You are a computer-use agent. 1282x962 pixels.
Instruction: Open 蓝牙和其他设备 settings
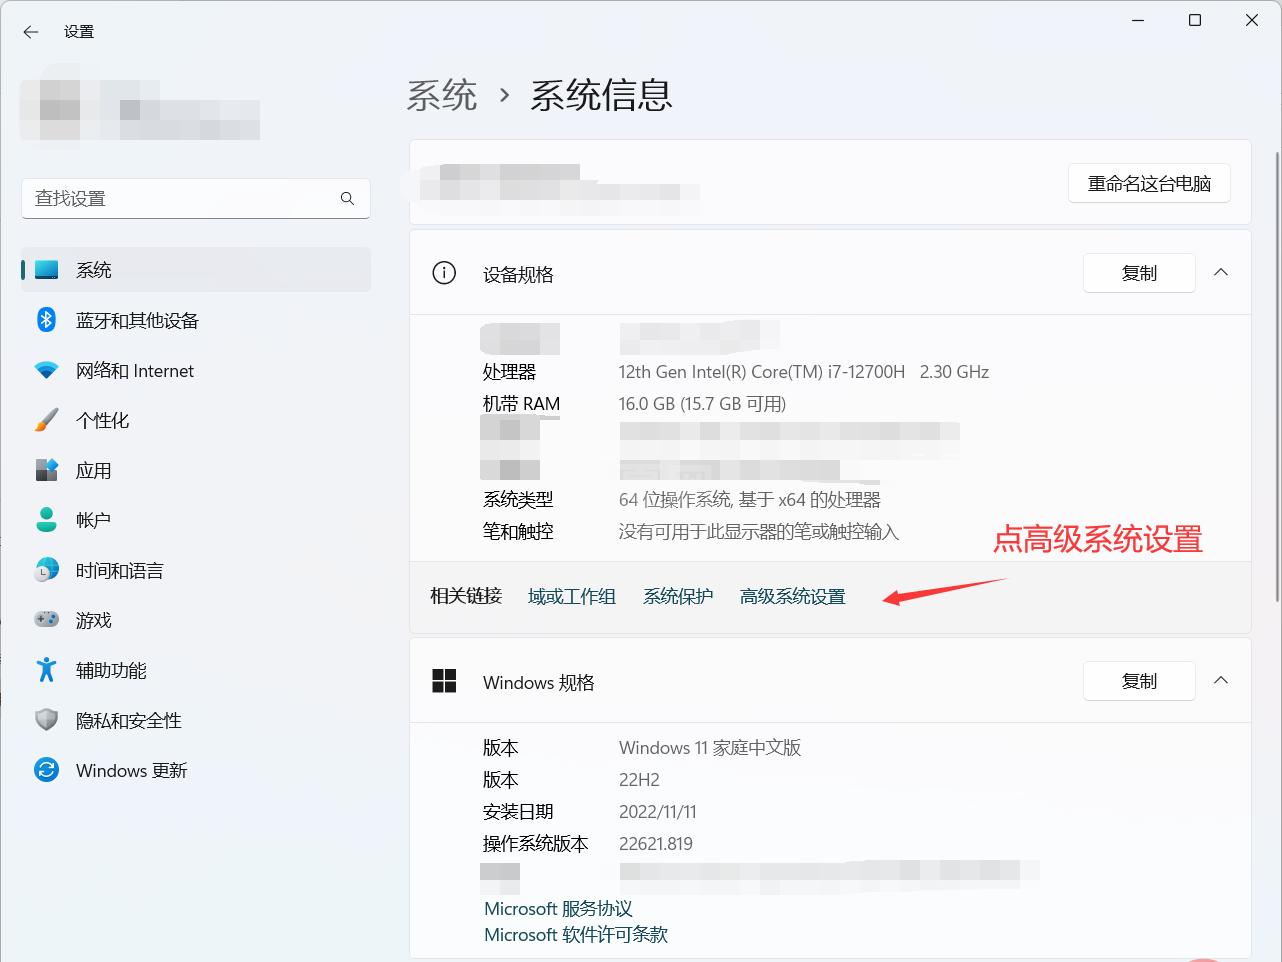(196, 320)
